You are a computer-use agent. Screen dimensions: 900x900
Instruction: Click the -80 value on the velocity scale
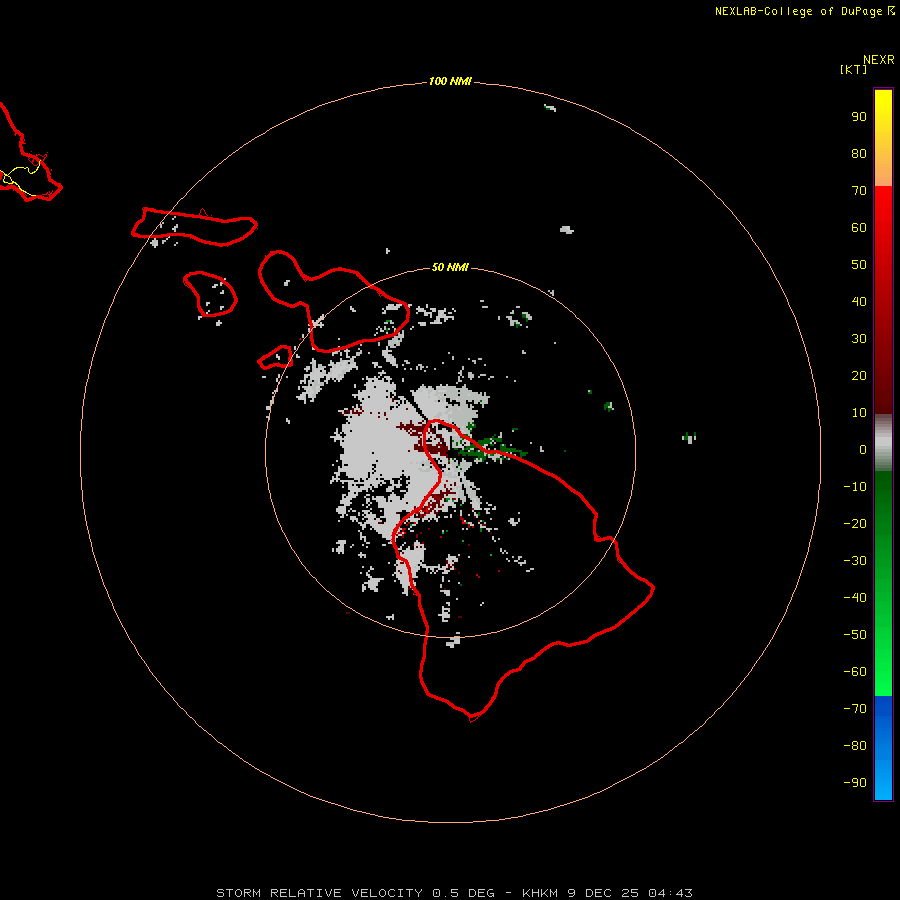tap(855, 746)
